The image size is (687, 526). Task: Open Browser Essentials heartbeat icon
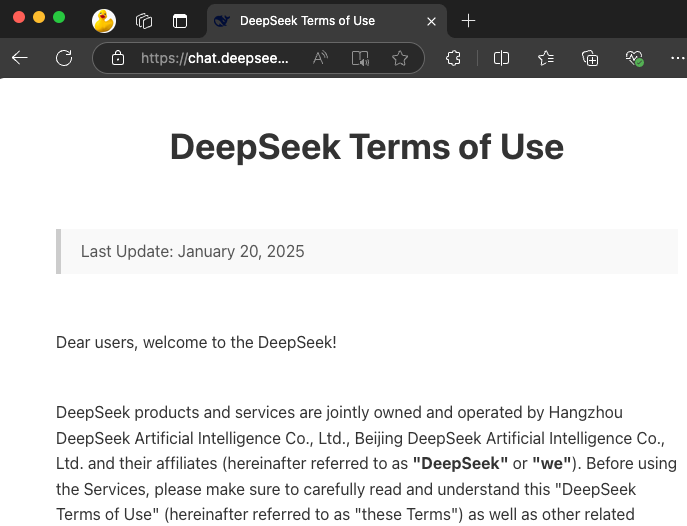click(x=634, y=58)
